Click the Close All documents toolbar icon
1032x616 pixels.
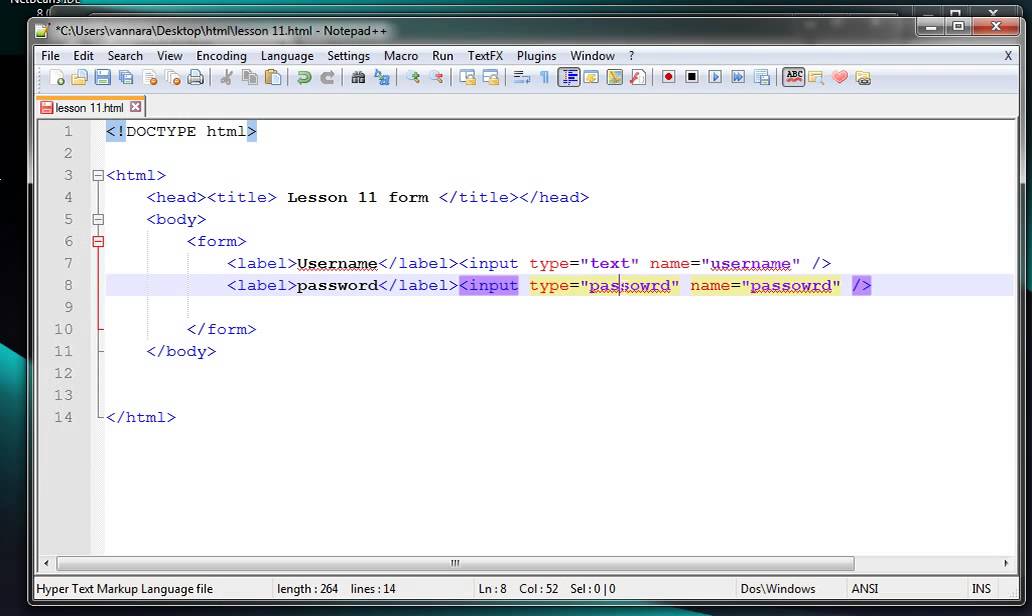point(172,78)
